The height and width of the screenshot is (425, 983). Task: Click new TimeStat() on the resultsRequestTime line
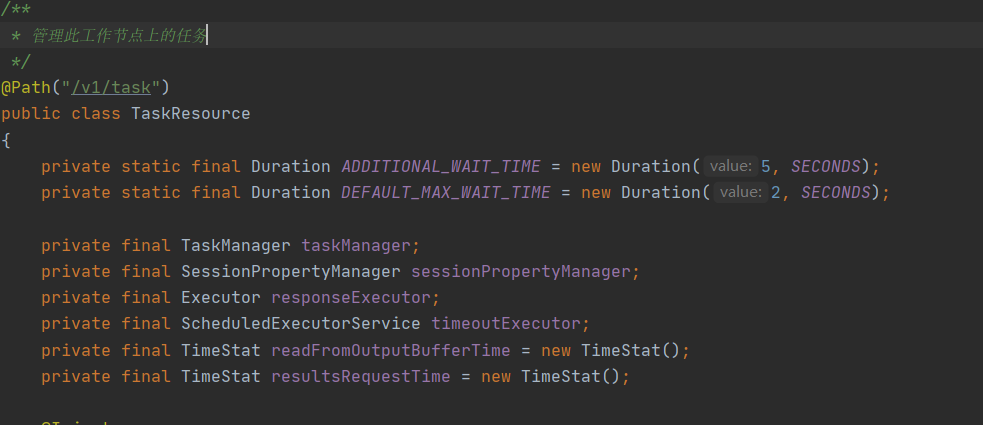[x=551, y=377]
